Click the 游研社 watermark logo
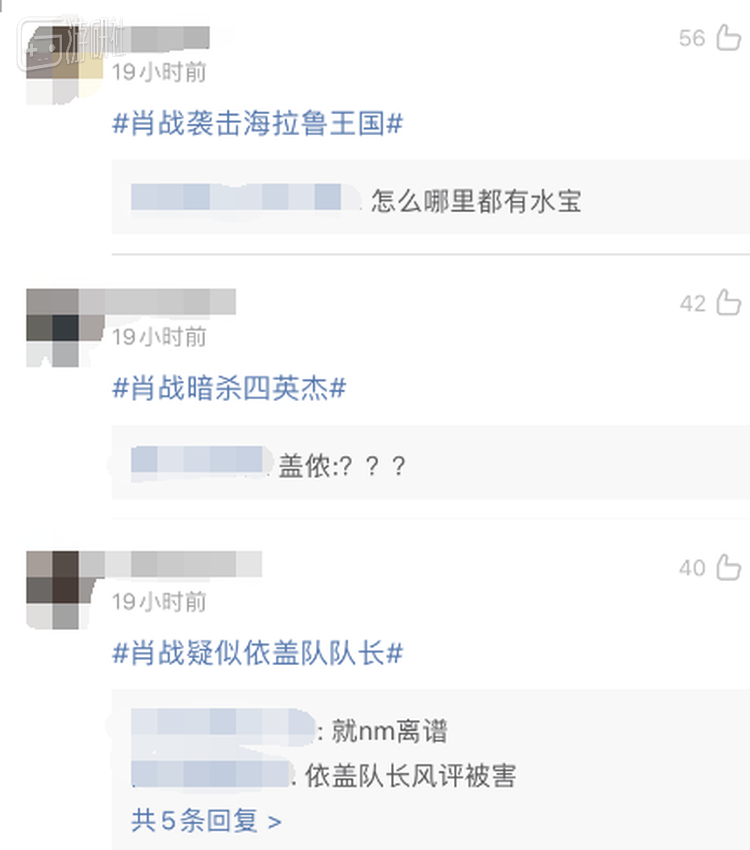The image size is (750, 850). (70, 44)
